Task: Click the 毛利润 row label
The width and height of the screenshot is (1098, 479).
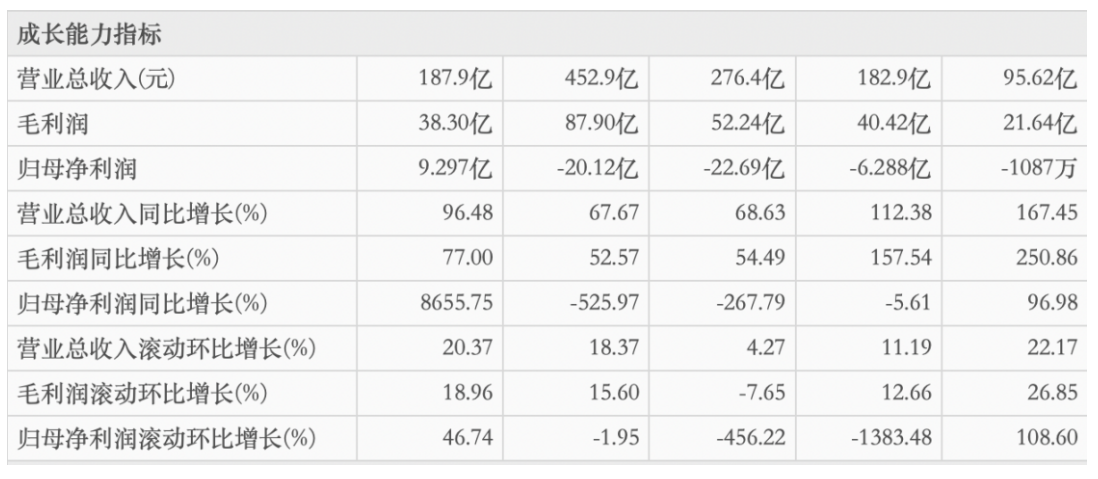Action: tap(53, 124)
